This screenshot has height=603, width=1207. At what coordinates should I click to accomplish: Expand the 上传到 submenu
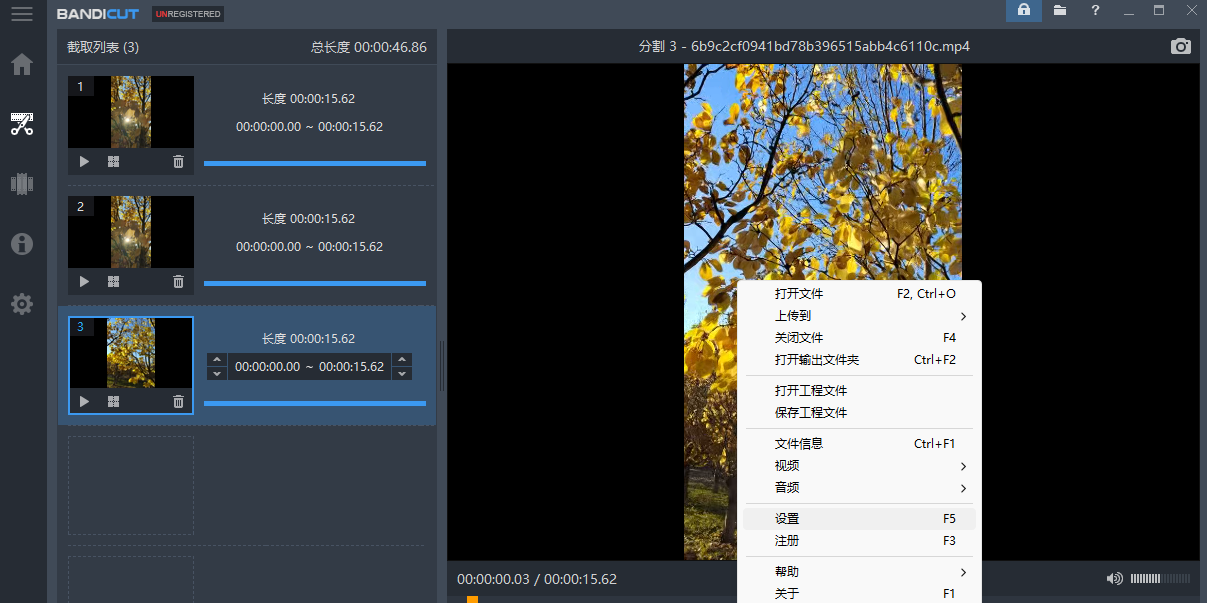point(858,316)
